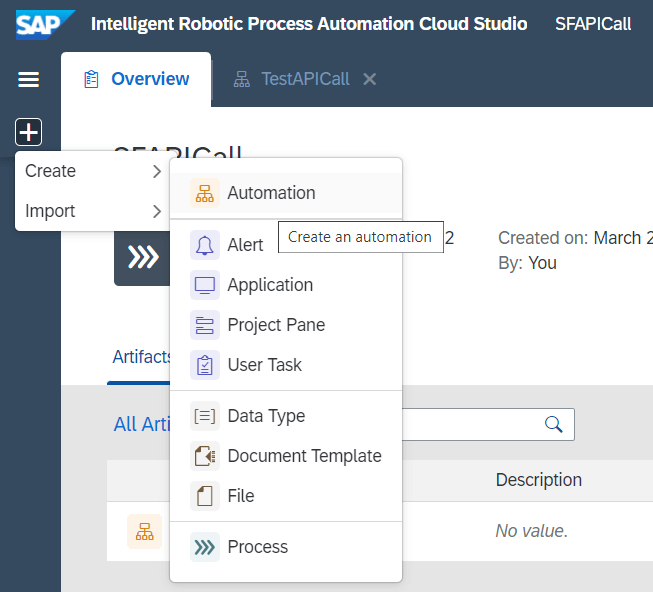
Task: Click into the artifacts search field
Action: coord(488,424)
